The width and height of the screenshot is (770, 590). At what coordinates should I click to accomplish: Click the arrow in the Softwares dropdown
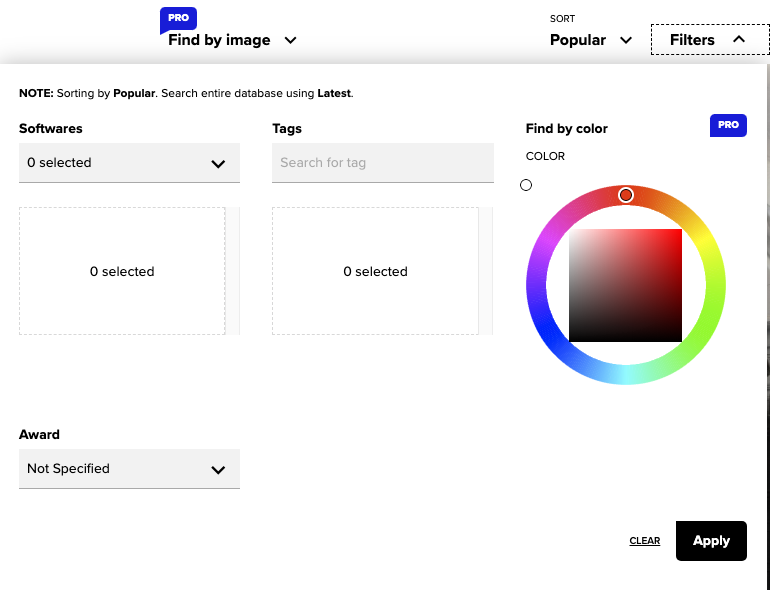pos(218,164)
